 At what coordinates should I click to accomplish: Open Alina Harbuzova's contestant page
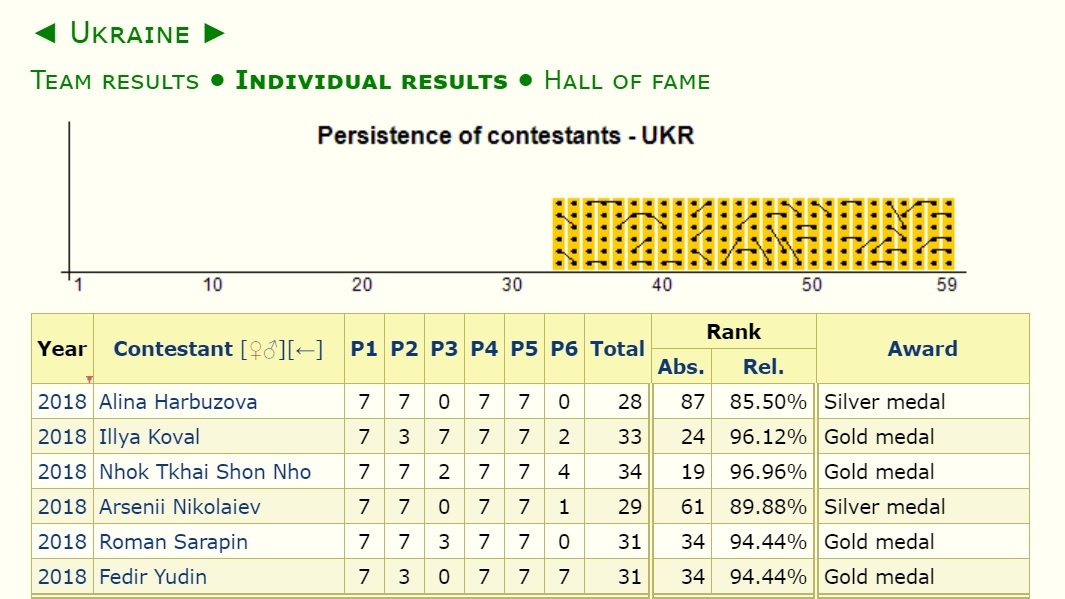tap(178, 402)
